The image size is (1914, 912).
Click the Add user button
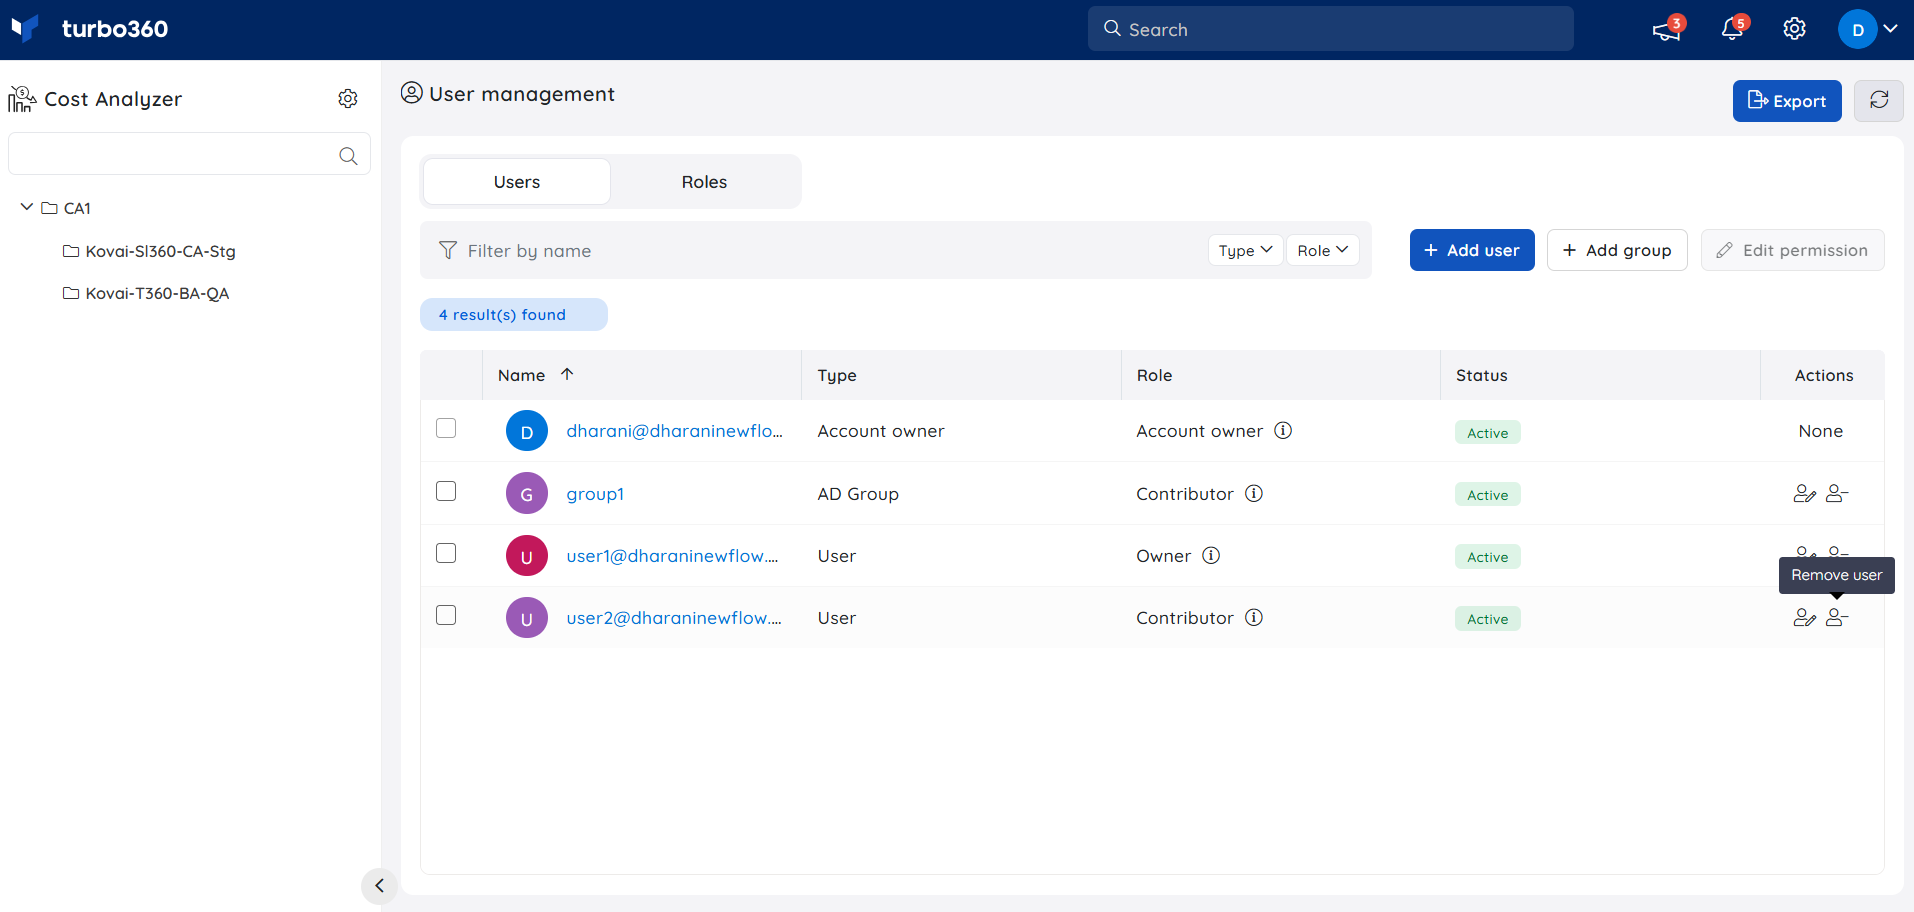(1472, 250)
